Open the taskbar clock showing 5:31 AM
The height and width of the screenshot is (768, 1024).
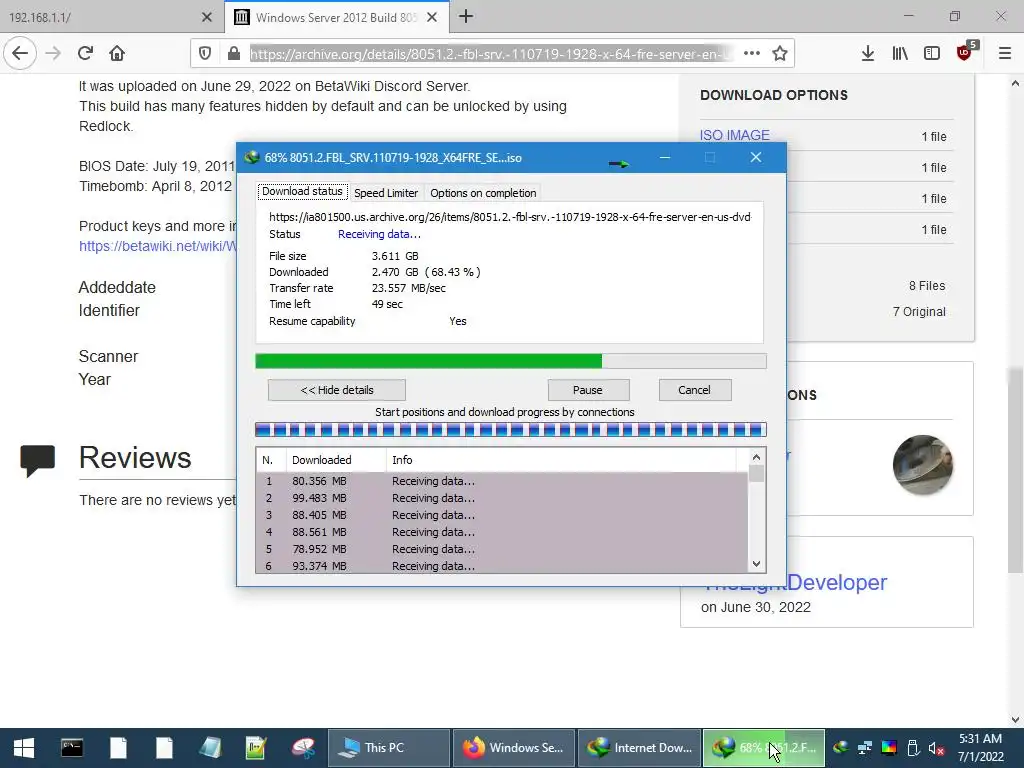pos(980,748)
